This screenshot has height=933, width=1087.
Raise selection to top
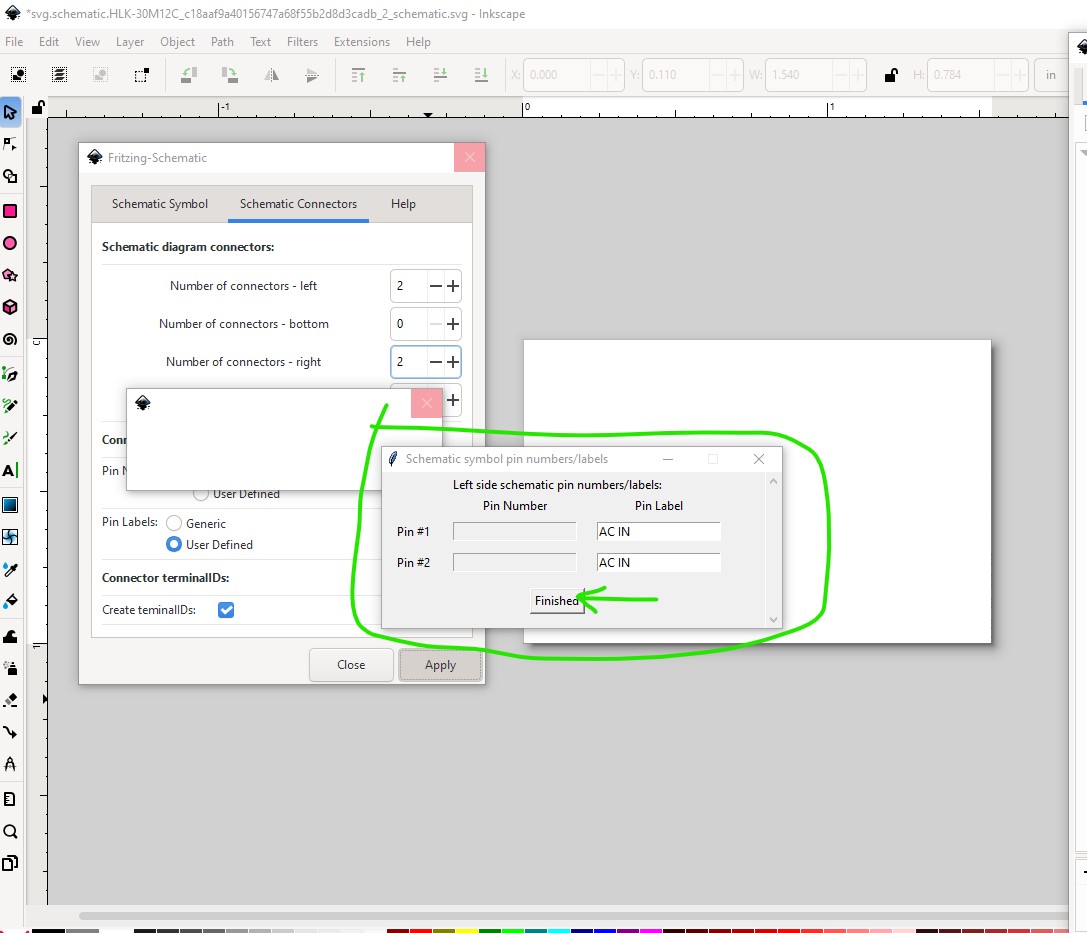point(358,75)
